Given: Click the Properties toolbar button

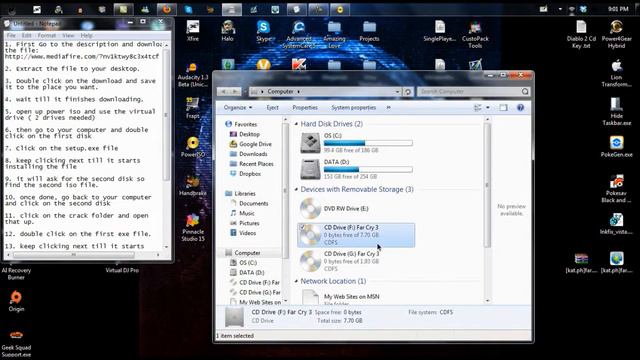Looking at the screenshot, I should [x=305, y=107].
